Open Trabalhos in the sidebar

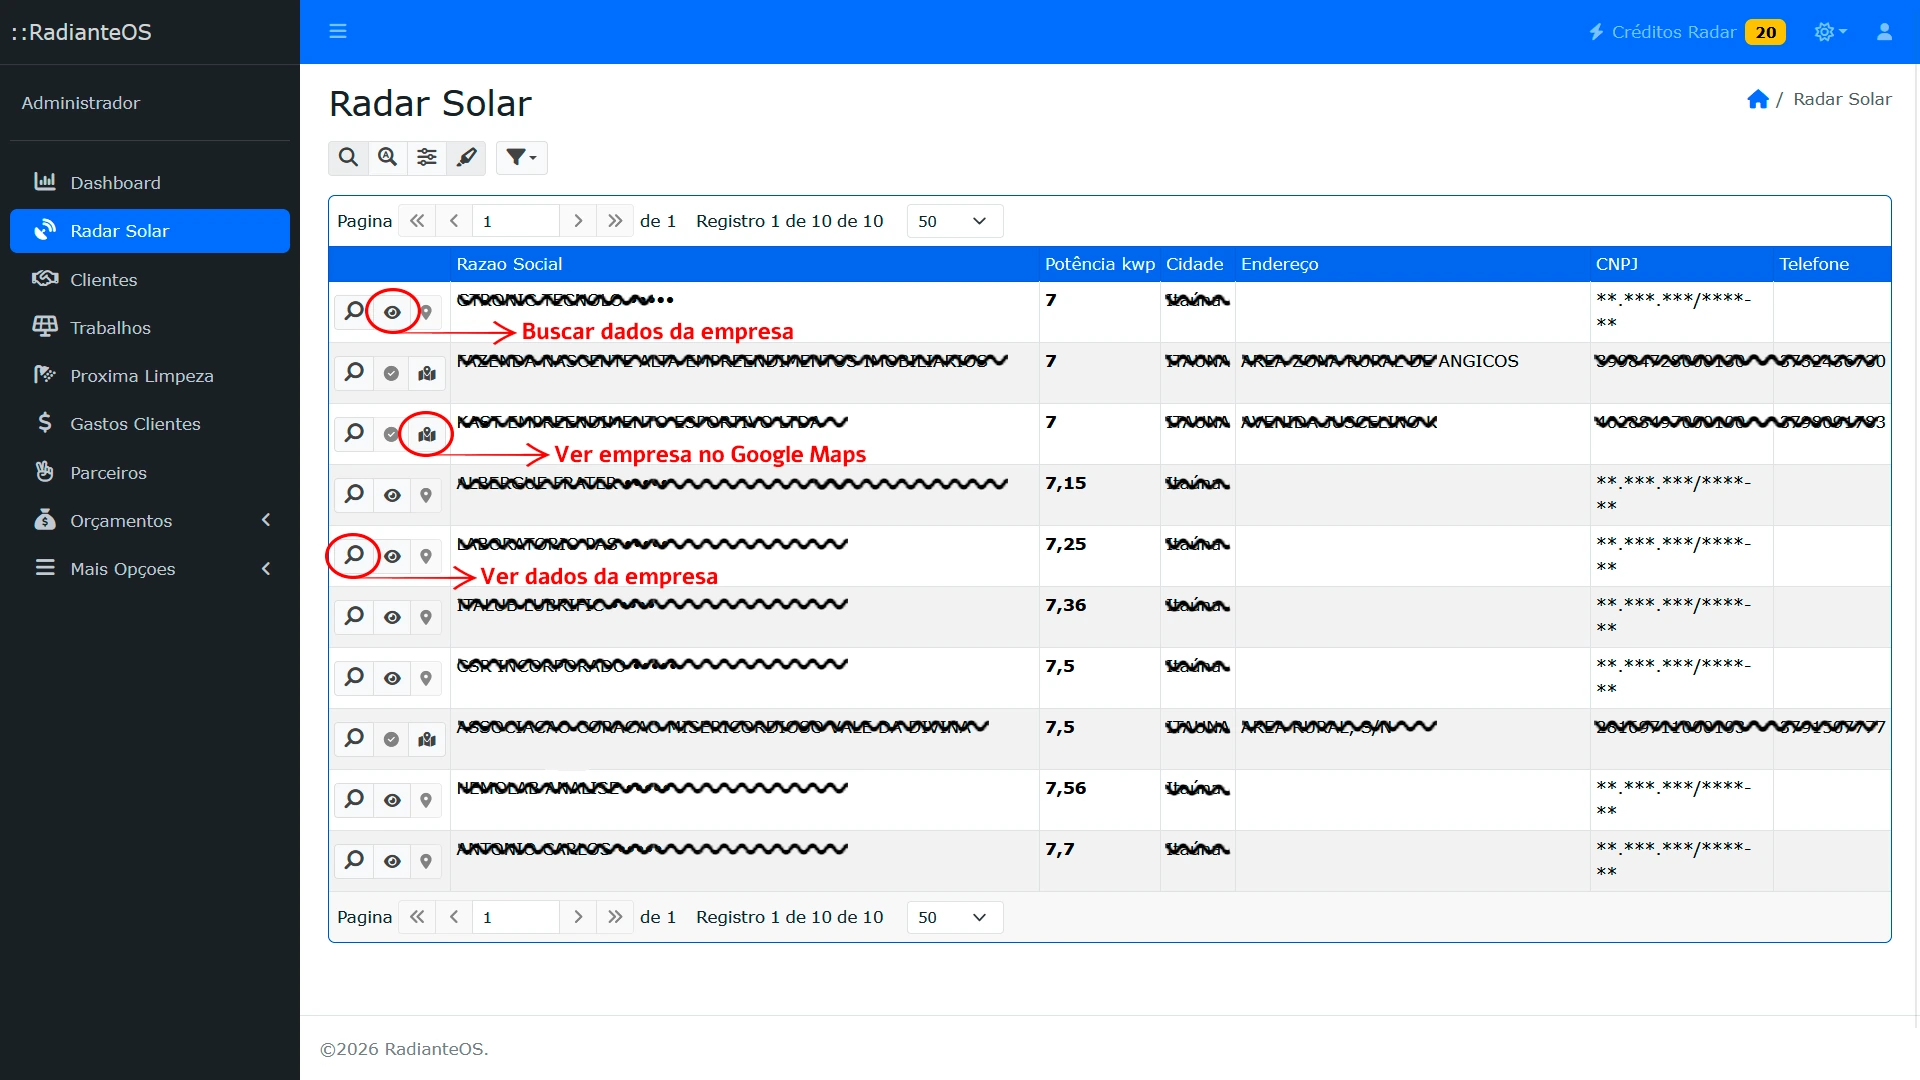(x=150, y=327)
